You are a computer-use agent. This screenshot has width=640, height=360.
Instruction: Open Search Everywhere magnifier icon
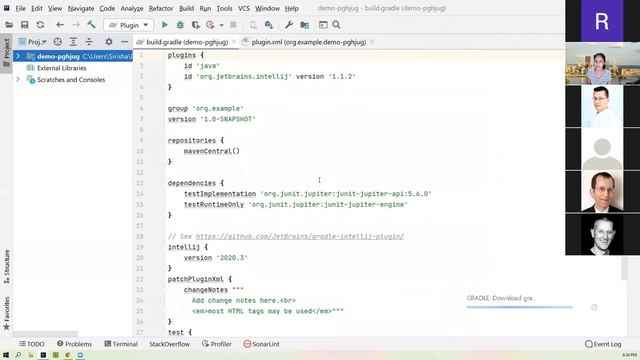[x=336, y=25]
